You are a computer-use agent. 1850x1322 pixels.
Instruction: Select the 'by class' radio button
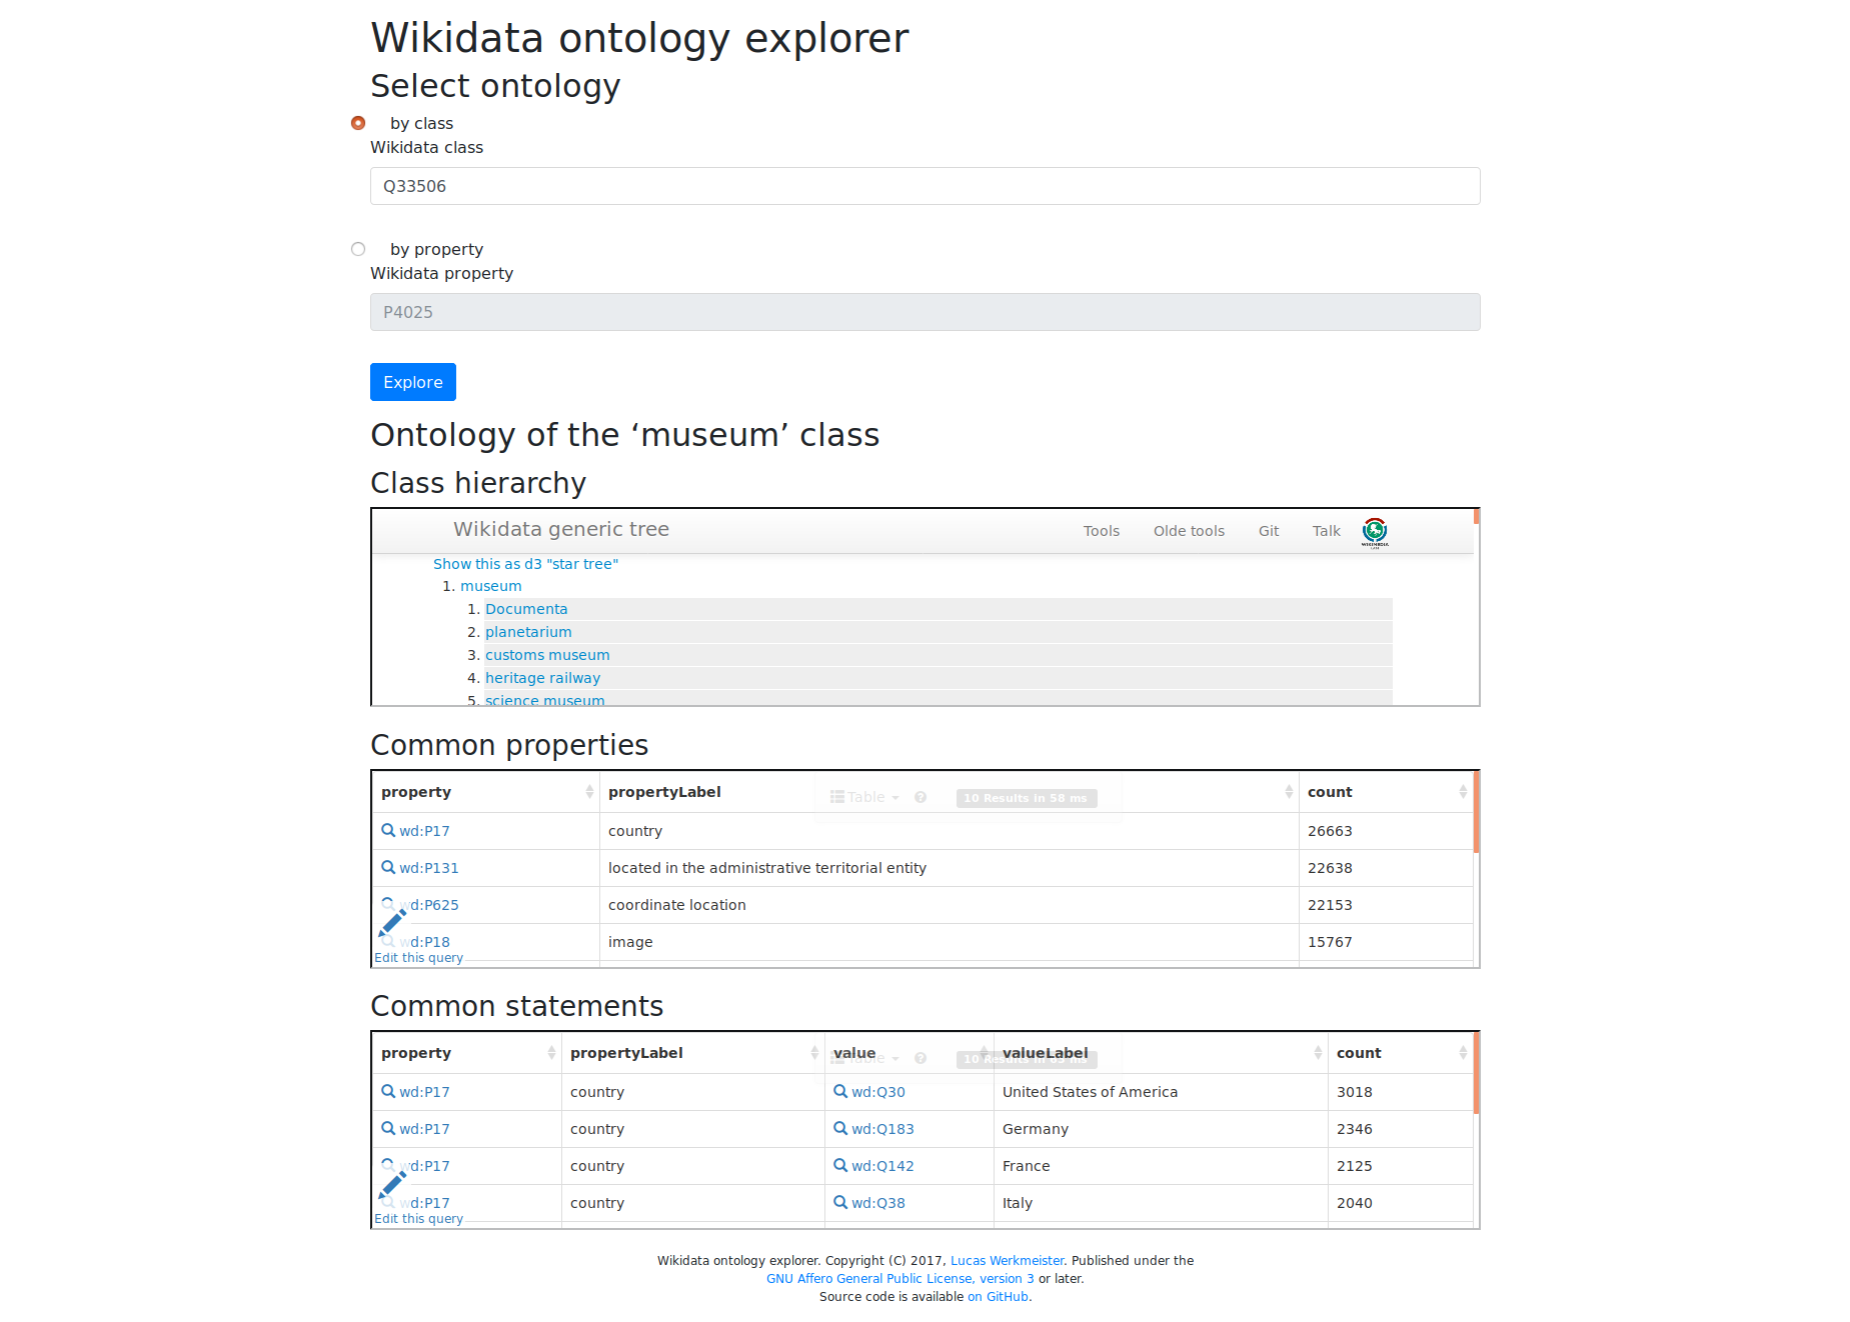click(x=358, y=123)
